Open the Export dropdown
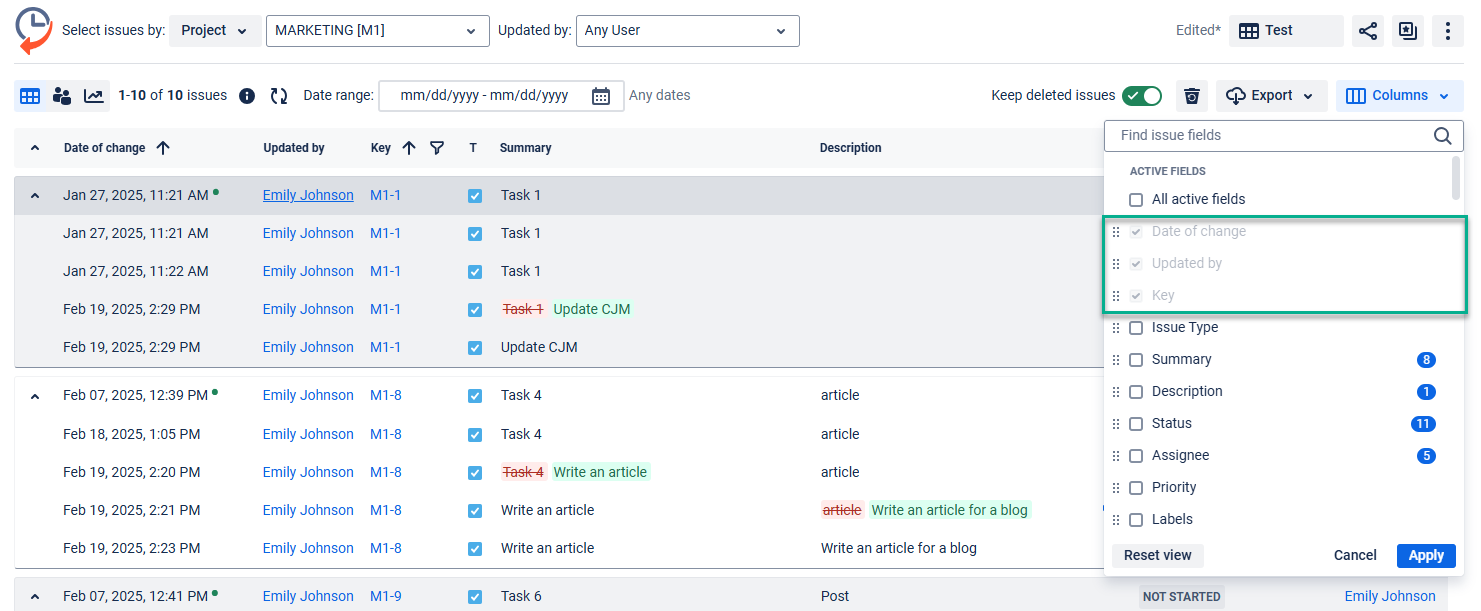1481x611 pixels. 1271,96
